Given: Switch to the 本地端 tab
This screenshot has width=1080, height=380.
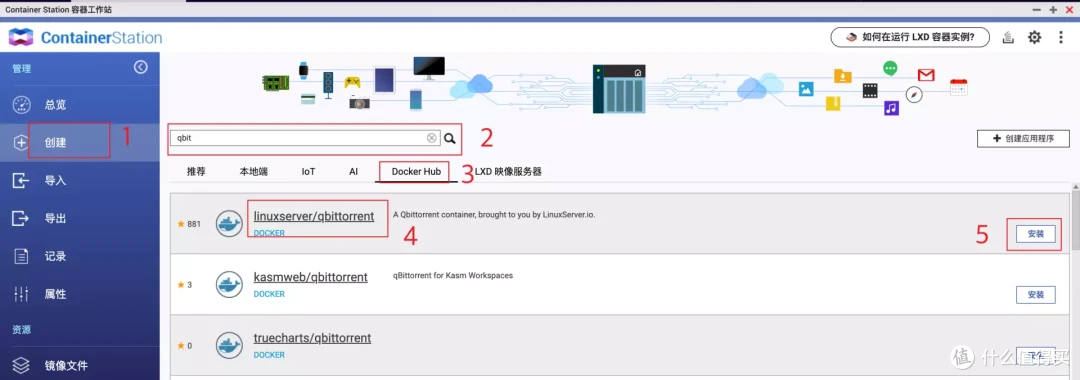Looking at the screenshot, I should (x=253, y=171).
